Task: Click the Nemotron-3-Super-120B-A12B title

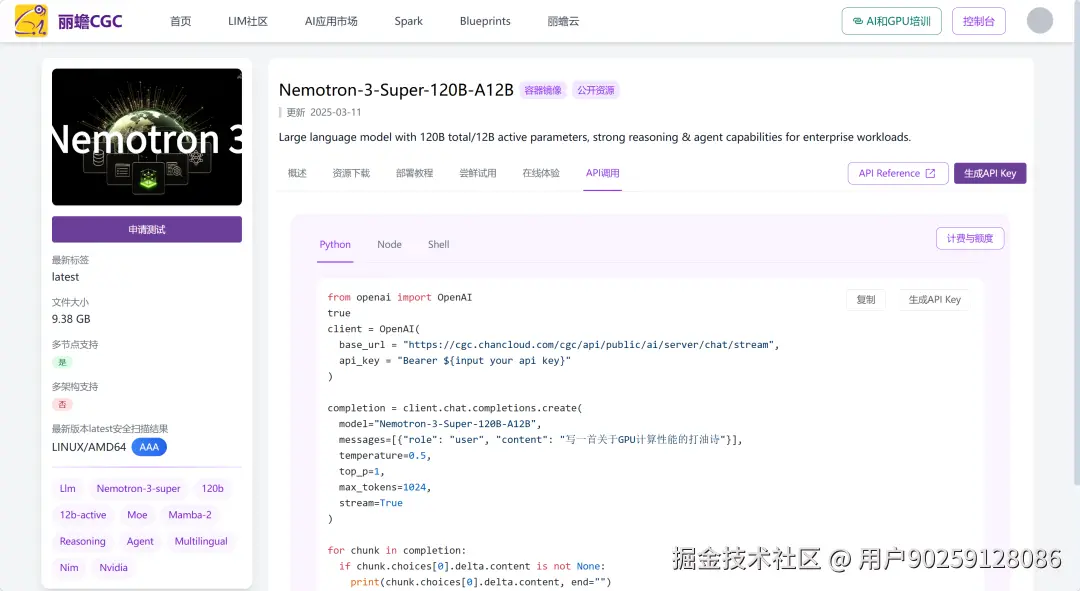Action: [396, 90]
